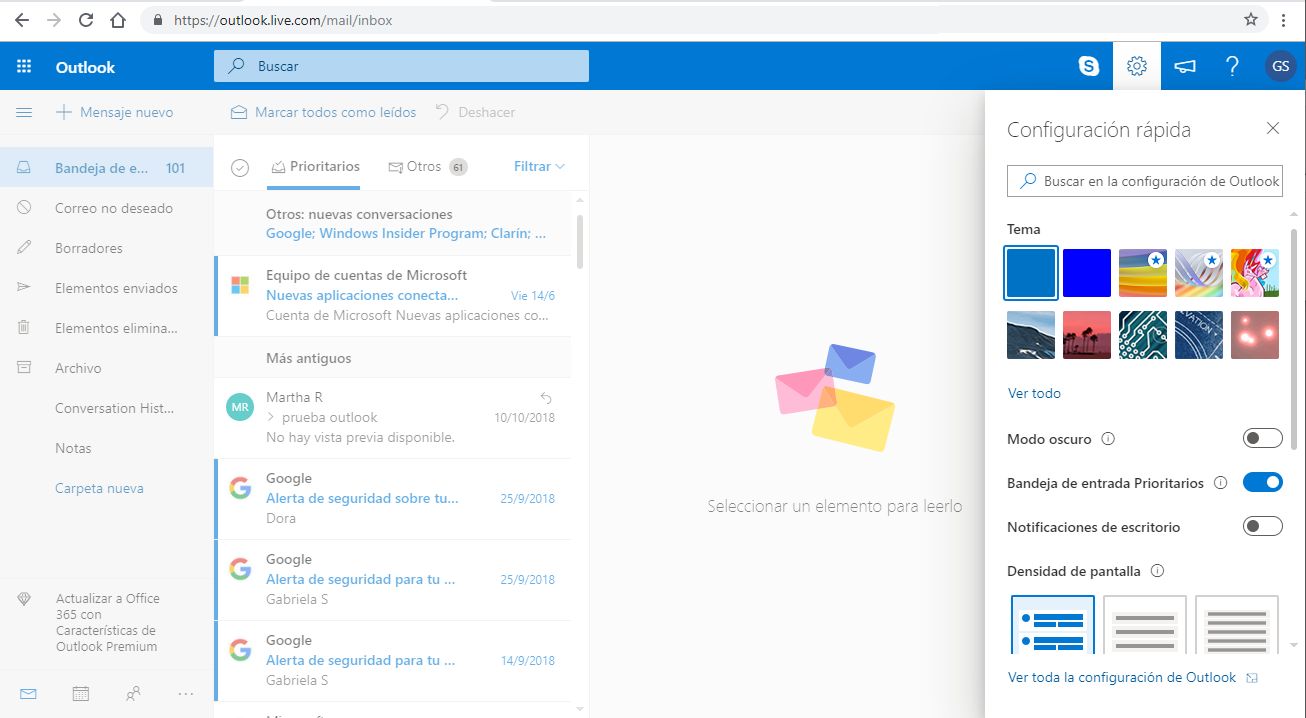This screenshot has height=718, width=1306.
Task: Open Bandeja de entrada folder
Action: coord(106,168)
